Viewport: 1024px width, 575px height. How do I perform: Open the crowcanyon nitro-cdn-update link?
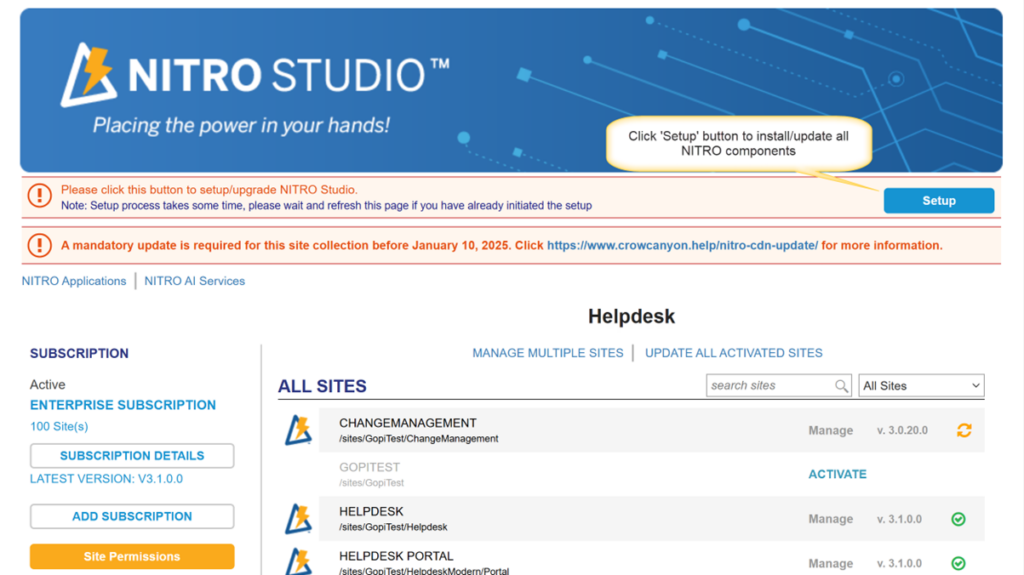click(682, 246)
